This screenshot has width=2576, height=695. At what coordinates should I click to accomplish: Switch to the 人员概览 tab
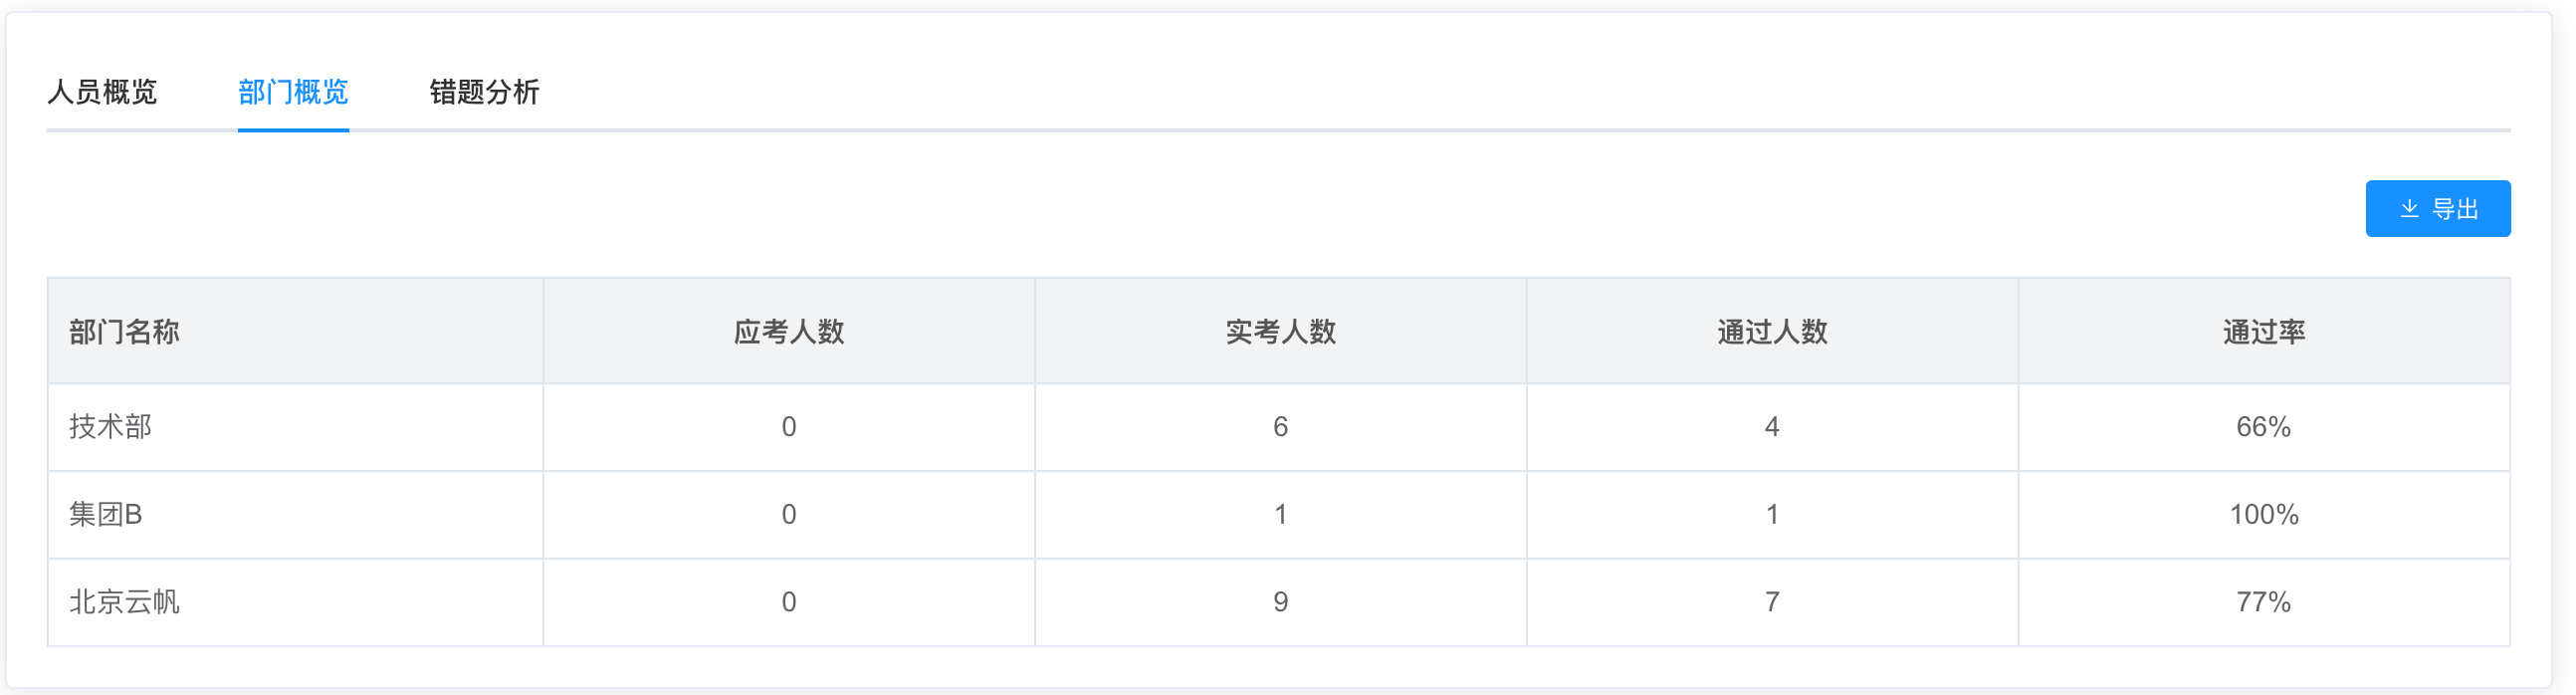102,92
